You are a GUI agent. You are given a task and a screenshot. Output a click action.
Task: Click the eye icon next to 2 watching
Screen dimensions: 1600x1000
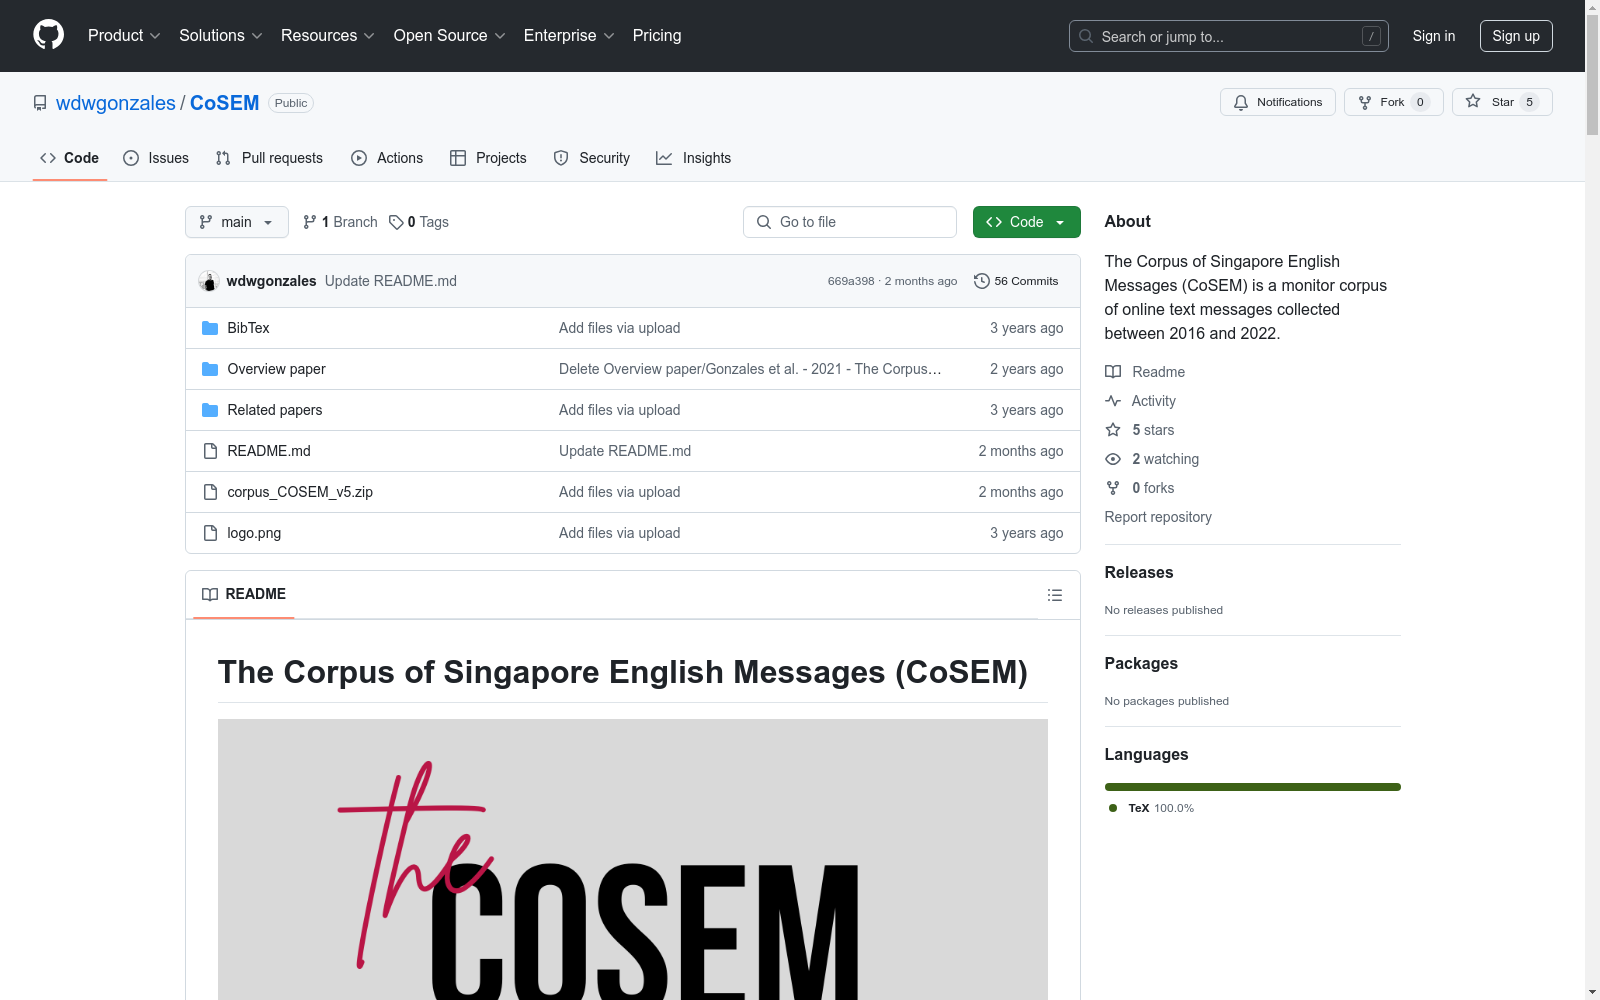(1113, 459)
